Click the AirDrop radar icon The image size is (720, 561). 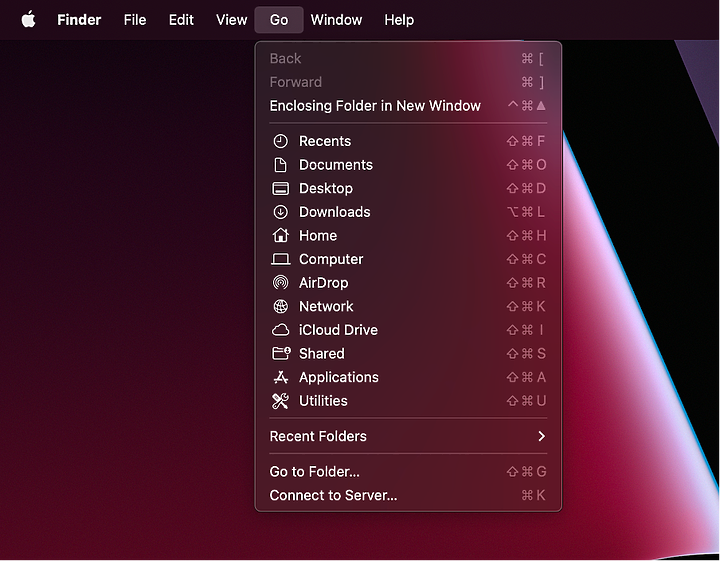pyautogui.click(x=281, y=283)
